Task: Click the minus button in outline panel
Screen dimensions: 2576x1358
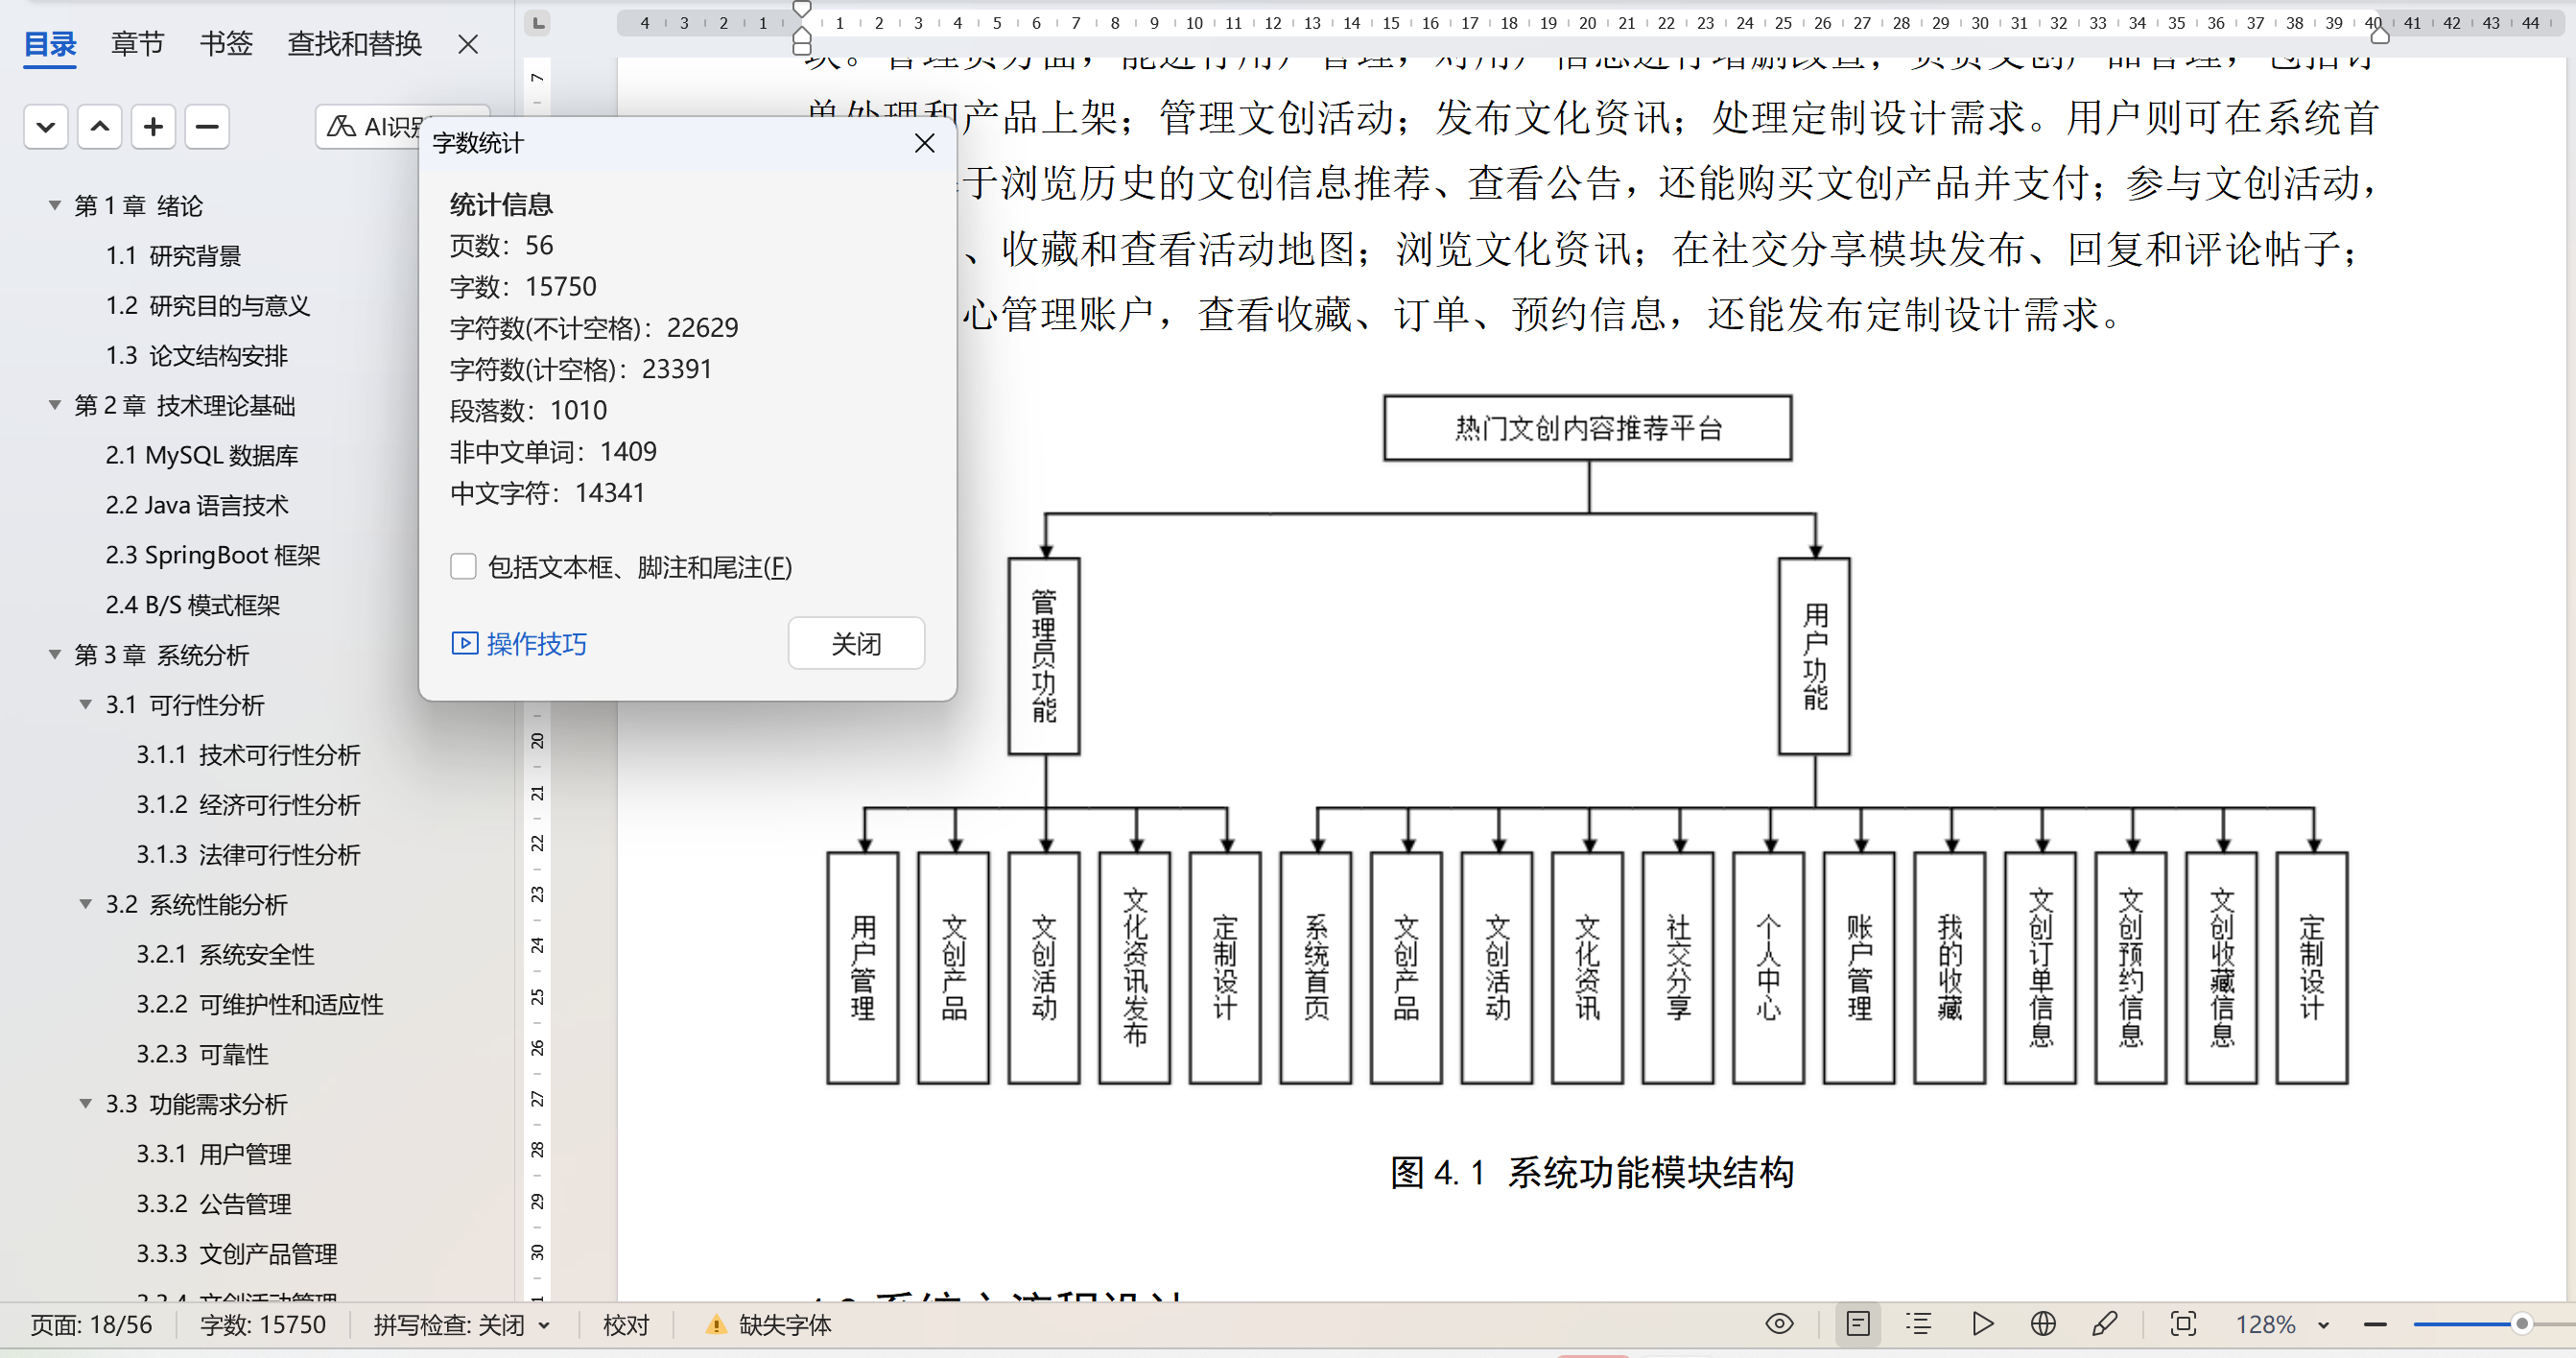Action: [207, 127]
